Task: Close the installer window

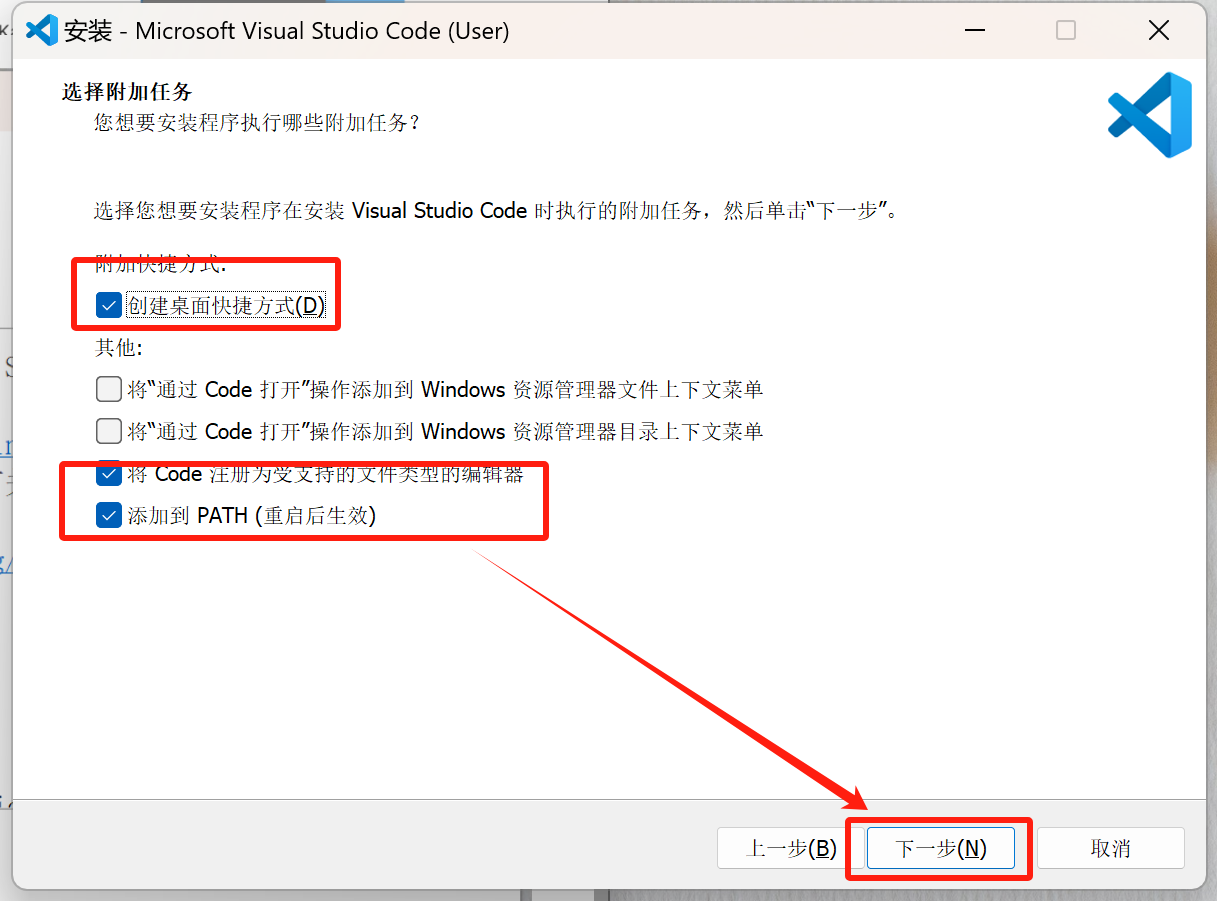Action: (1158, 31)
